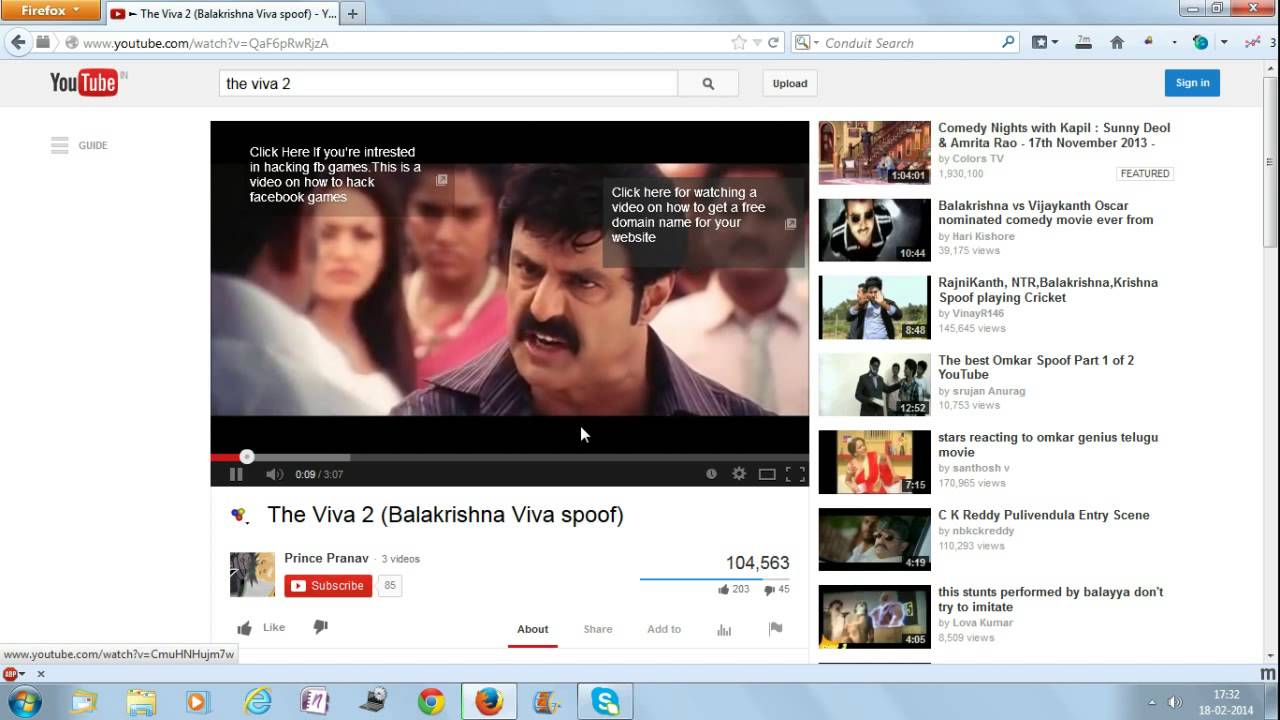Click the Conduit Search field

click(910, 43)
